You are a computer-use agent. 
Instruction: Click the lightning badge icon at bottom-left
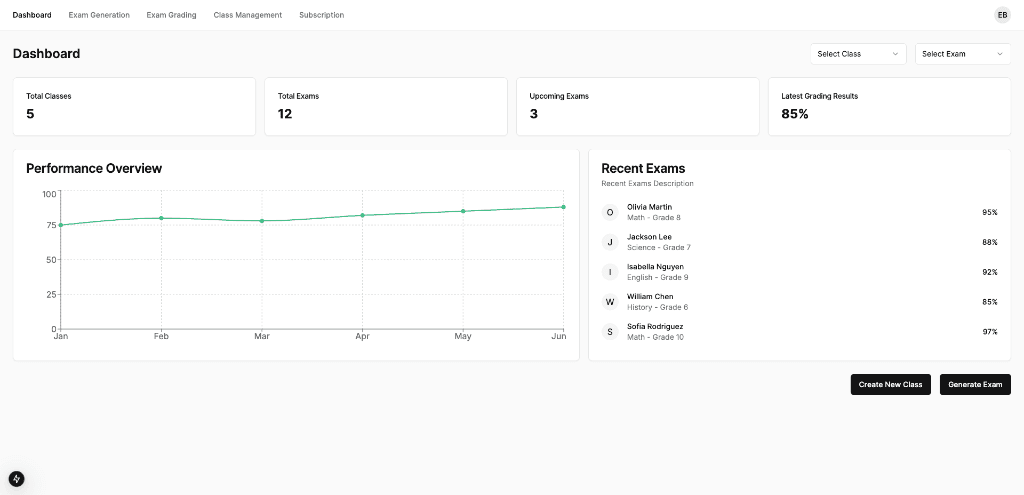[x=16, y=479]
